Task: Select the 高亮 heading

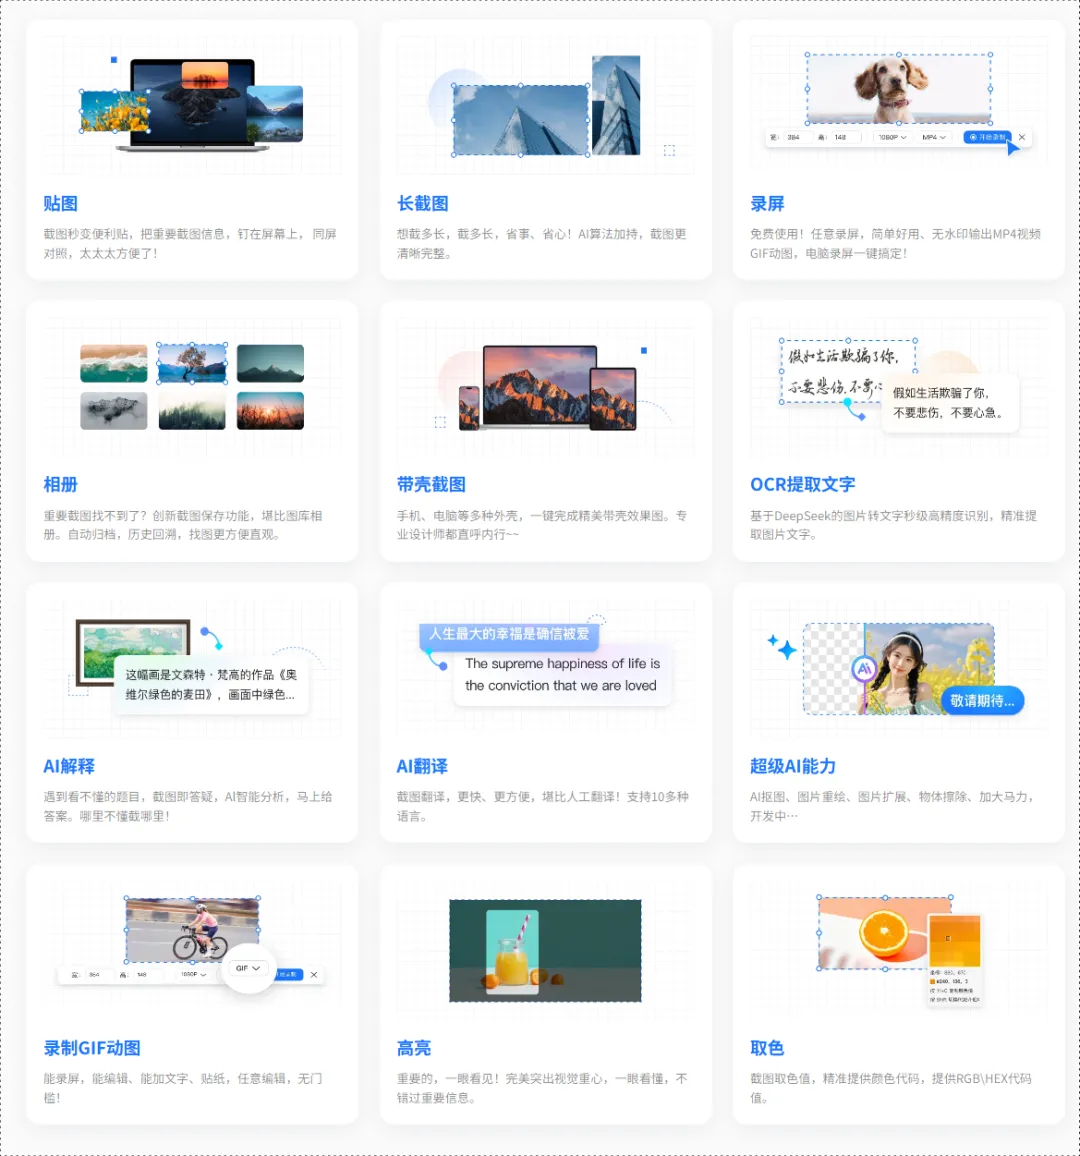Action: click(x=414, y=1048)
